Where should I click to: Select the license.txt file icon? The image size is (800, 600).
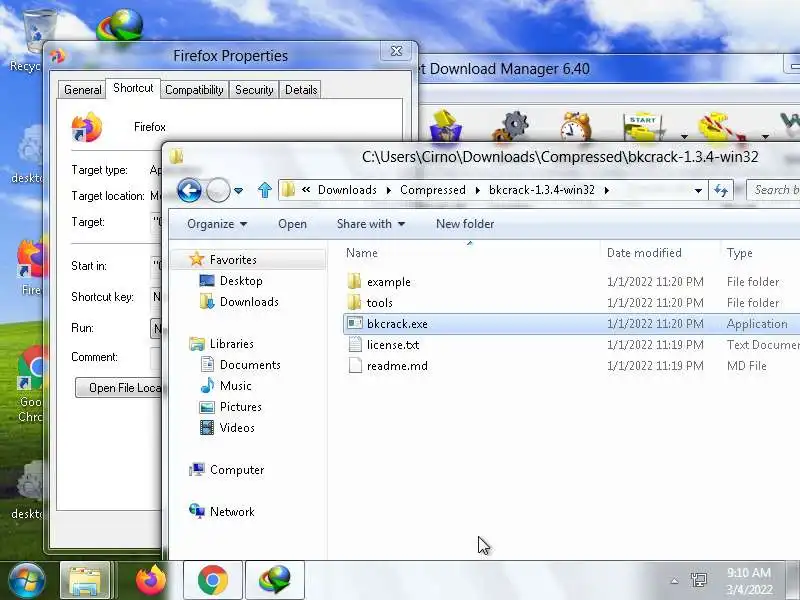tap(355, 344)
